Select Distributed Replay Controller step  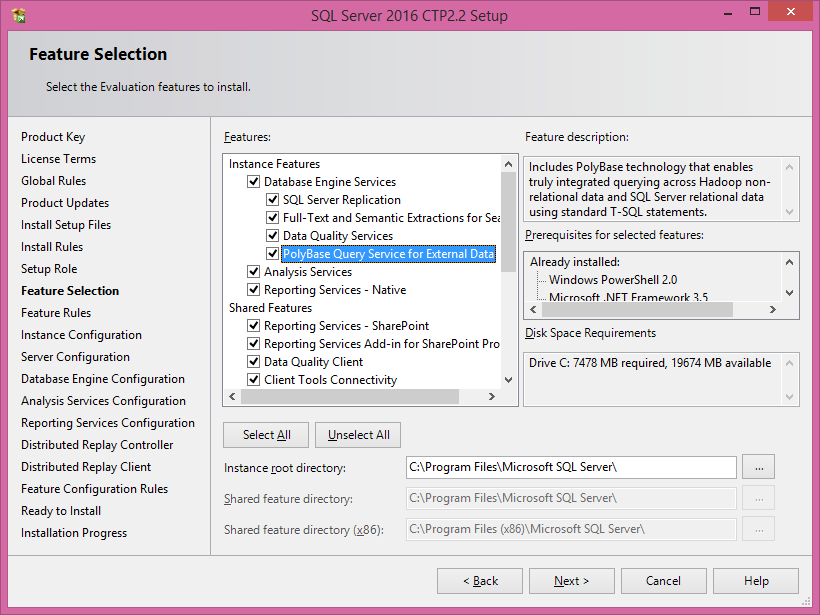tap(97, 444)
